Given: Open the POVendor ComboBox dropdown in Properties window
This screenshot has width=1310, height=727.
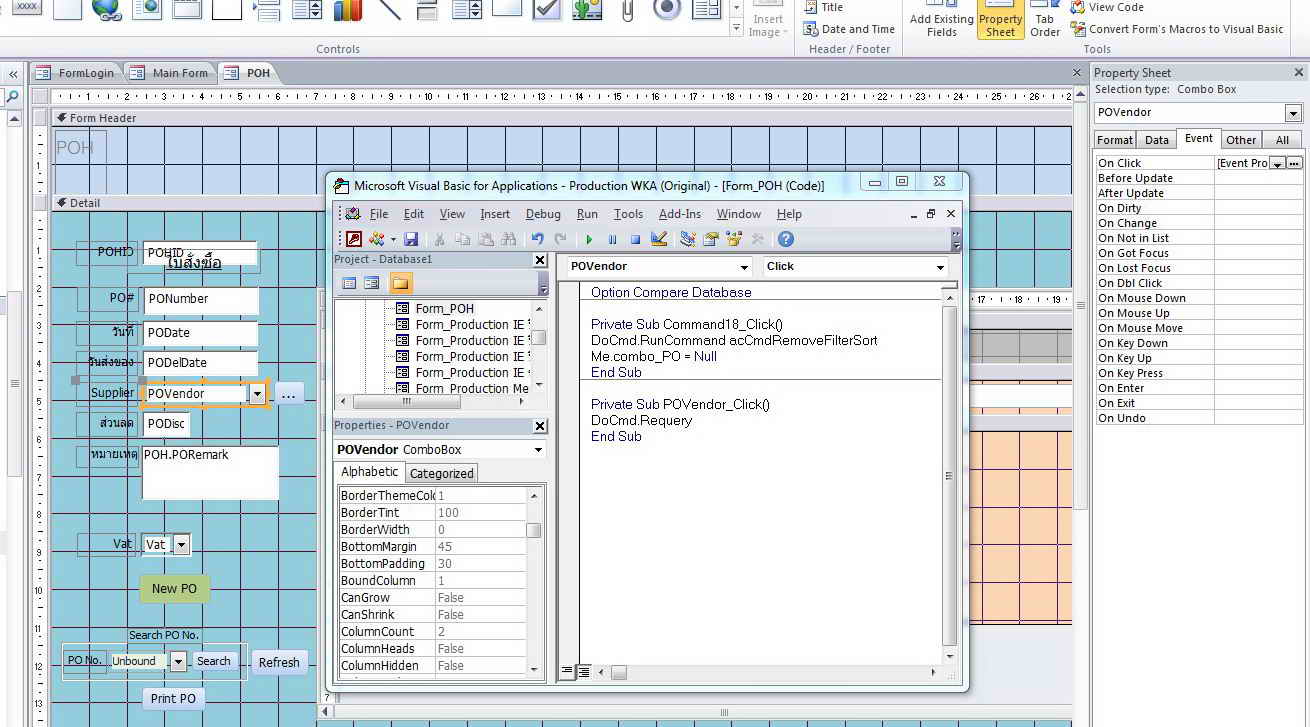Looking at the screenshot, I should click(x=538, y=450).
